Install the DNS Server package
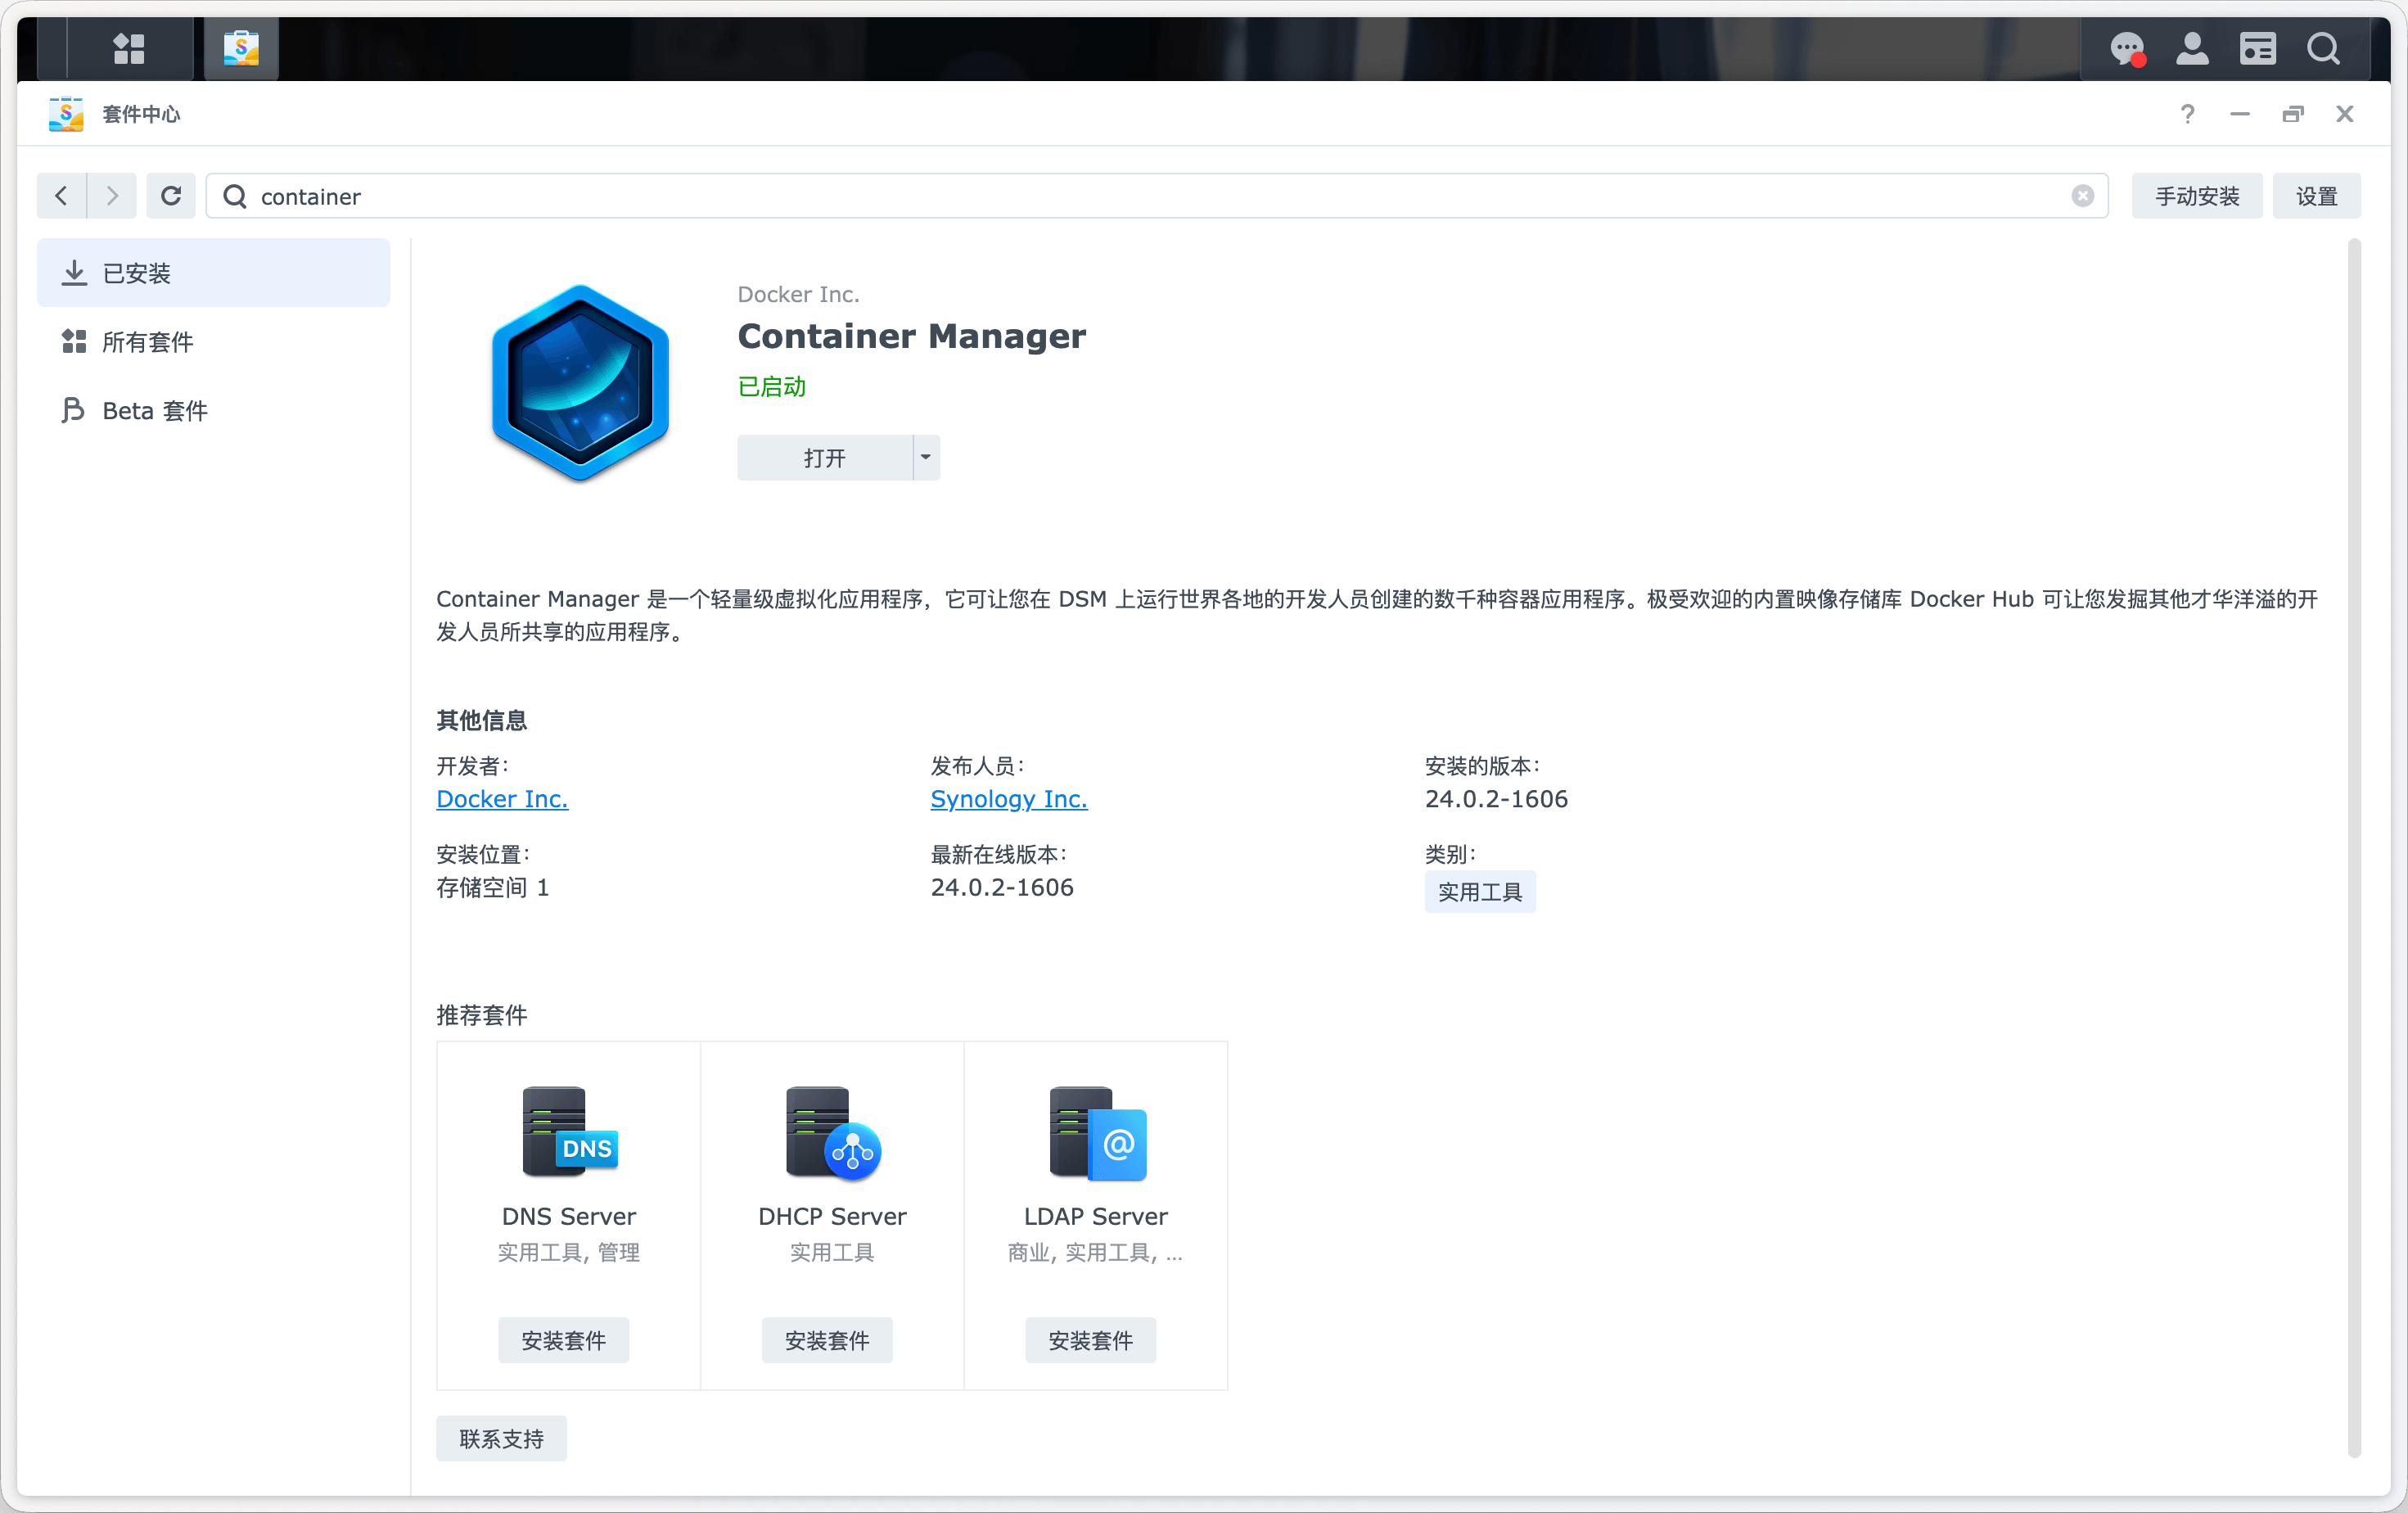 (563, 1340)
